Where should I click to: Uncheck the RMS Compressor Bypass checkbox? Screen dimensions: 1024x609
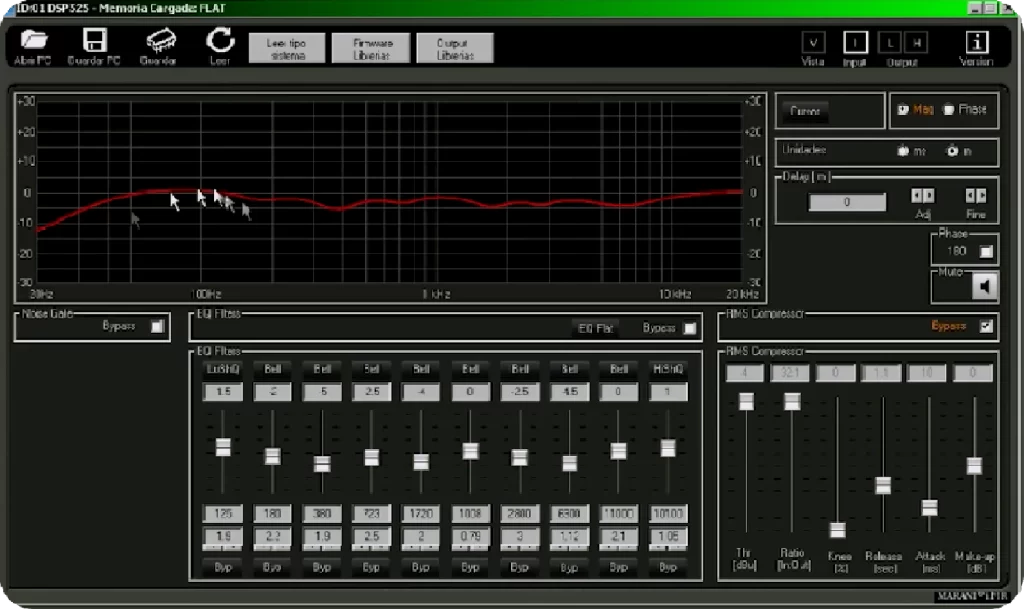click(x=986, y=326)
